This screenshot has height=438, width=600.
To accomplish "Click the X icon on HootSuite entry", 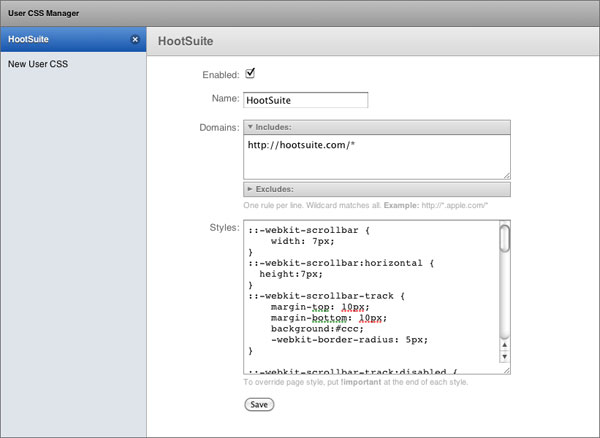I will coord(135,40).
